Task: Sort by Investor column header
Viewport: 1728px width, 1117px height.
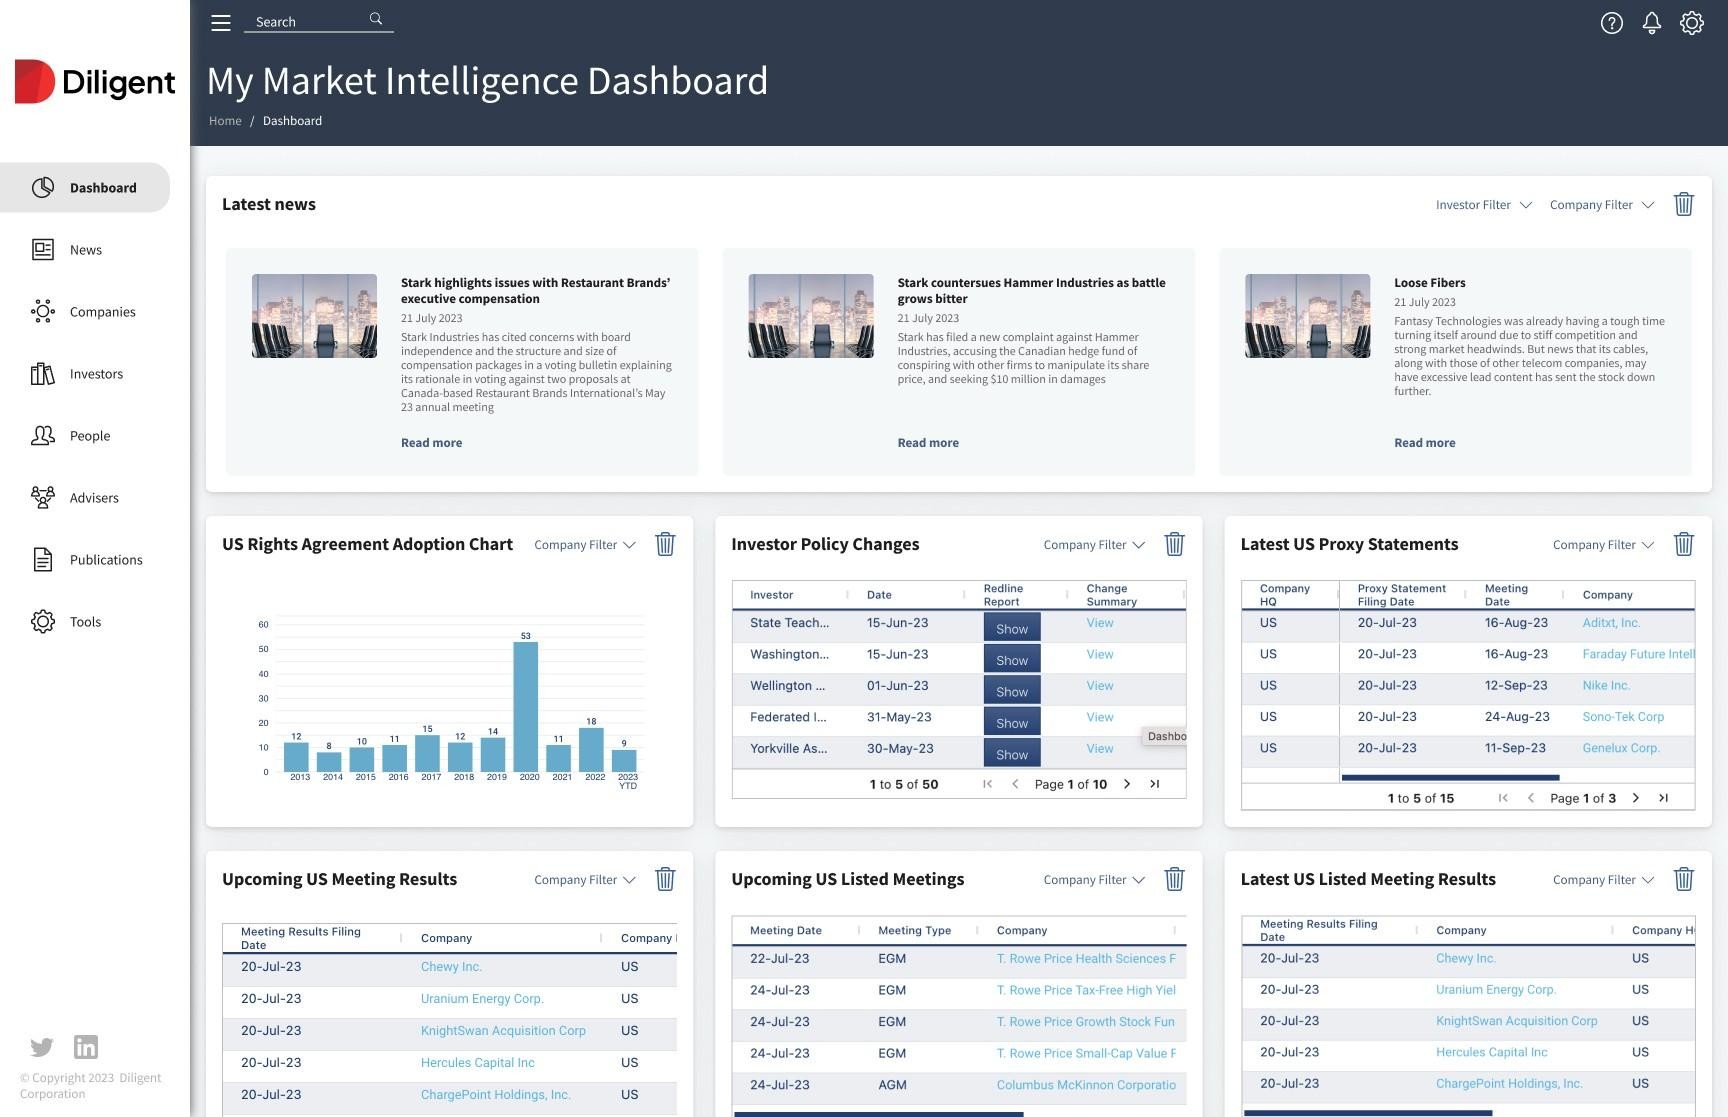Action: coord(772,595)
